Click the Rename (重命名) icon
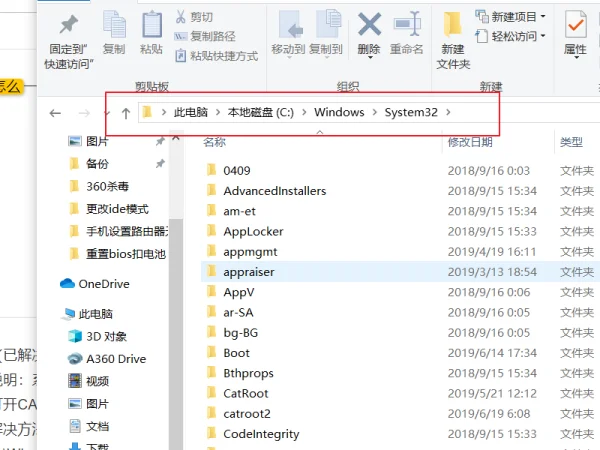 coord(407,24)
